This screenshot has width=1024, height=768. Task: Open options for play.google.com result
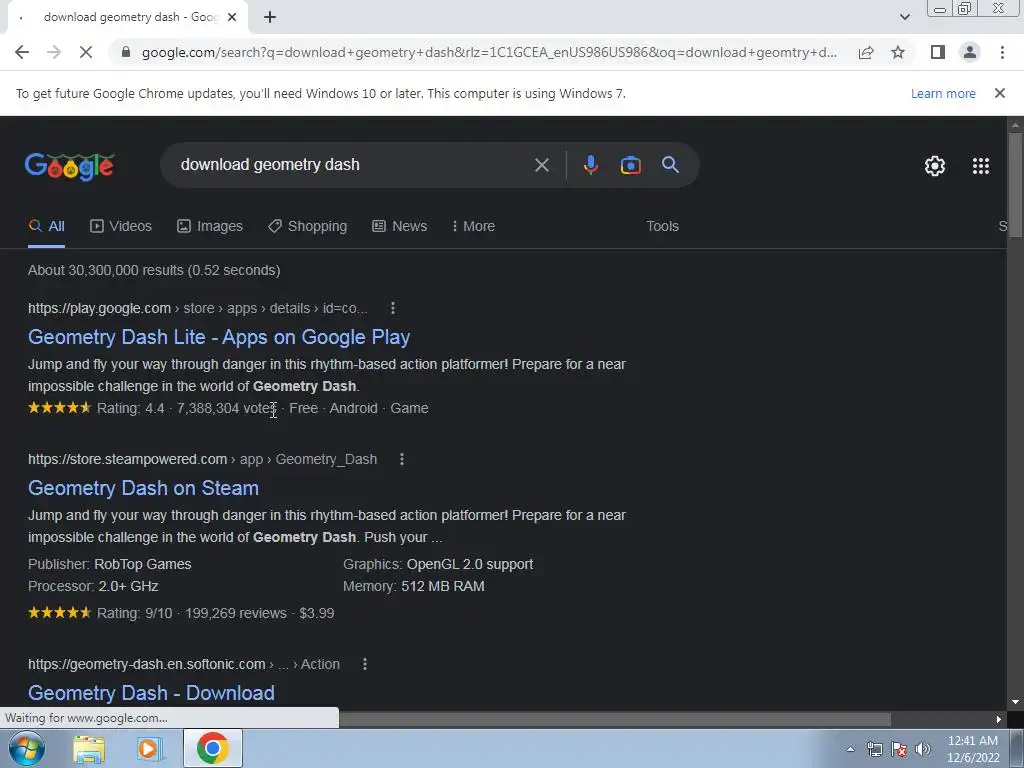pos(392,308)
